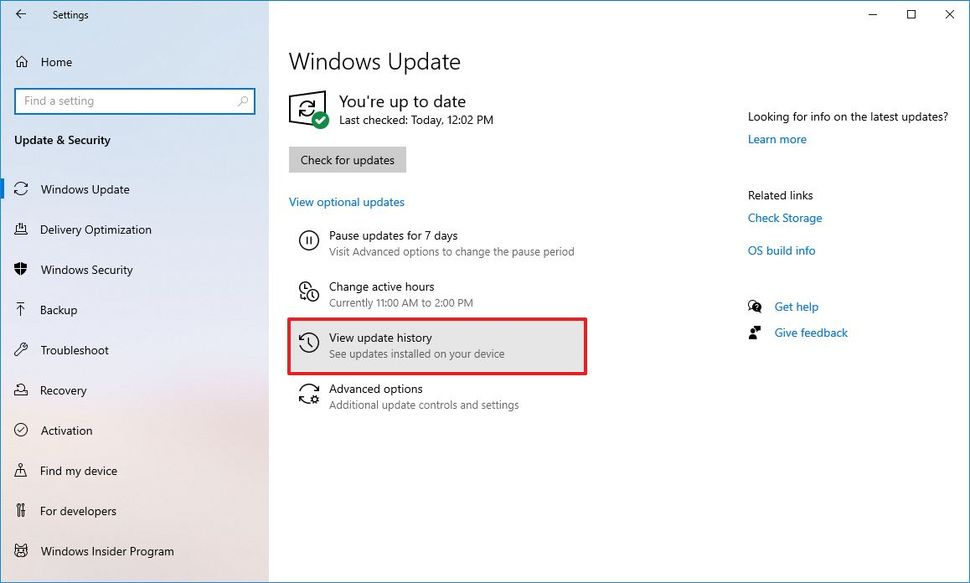This screenshot has height=583, width=970.
Task: Click the Advanced options gear-arrows icon
Action: [309, 394]
